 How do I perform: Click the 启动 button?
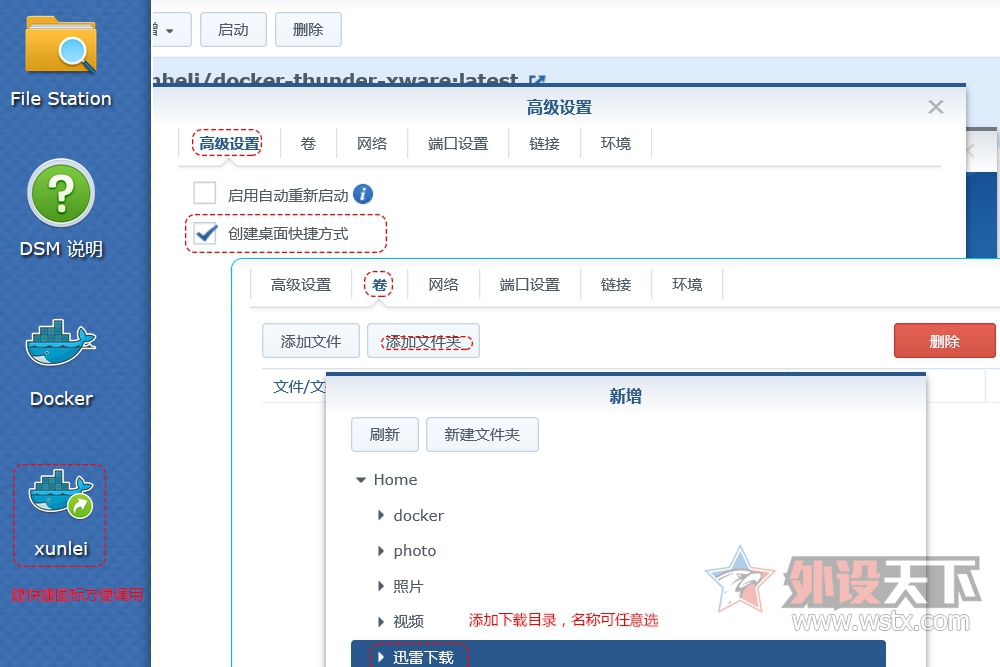[233, 30]
